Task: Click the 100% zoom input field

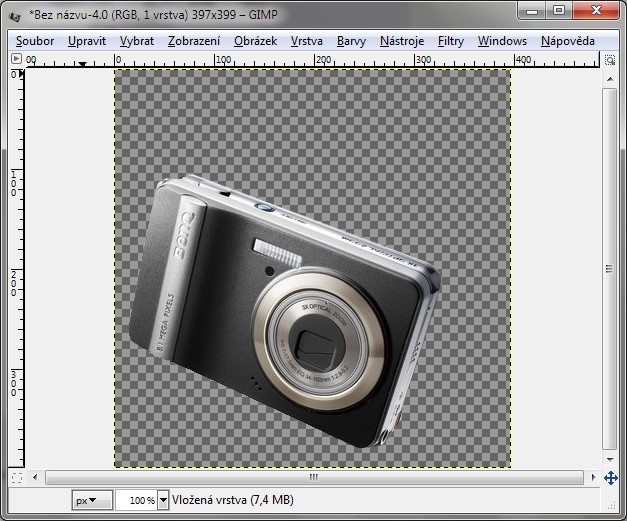Action: (x=137, y=500)
